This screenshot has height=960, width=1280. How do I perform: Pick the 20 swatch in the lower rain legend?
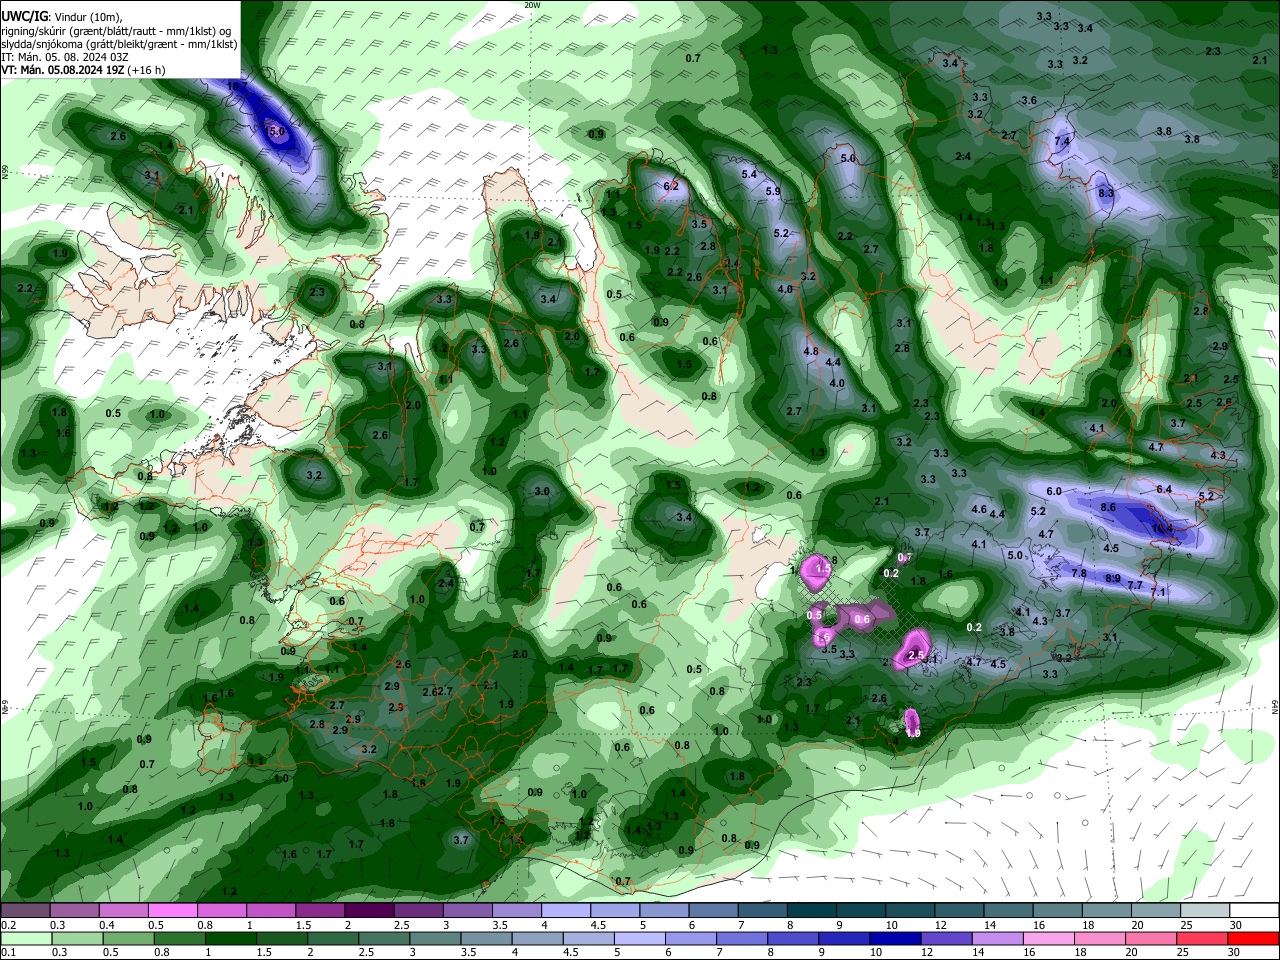point(1151,938)
